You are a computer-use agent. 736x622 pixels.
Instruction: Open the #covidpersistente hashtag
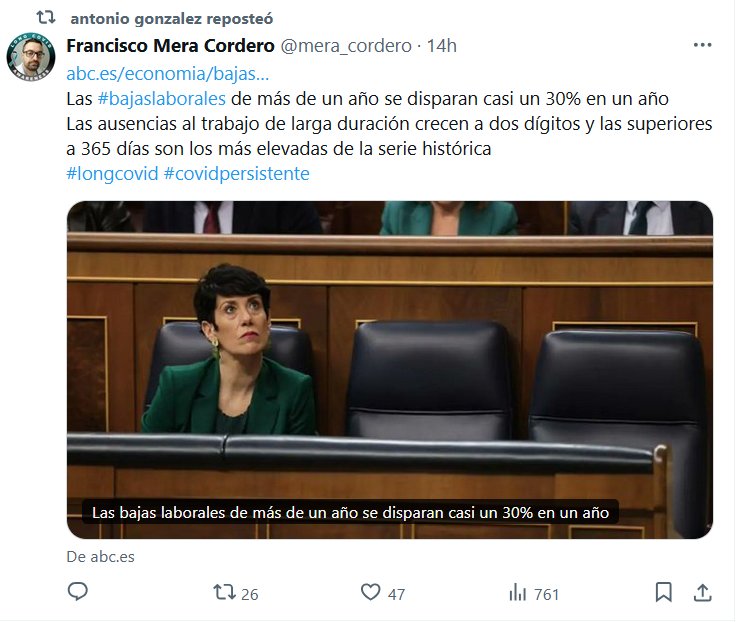pos(237,174)
